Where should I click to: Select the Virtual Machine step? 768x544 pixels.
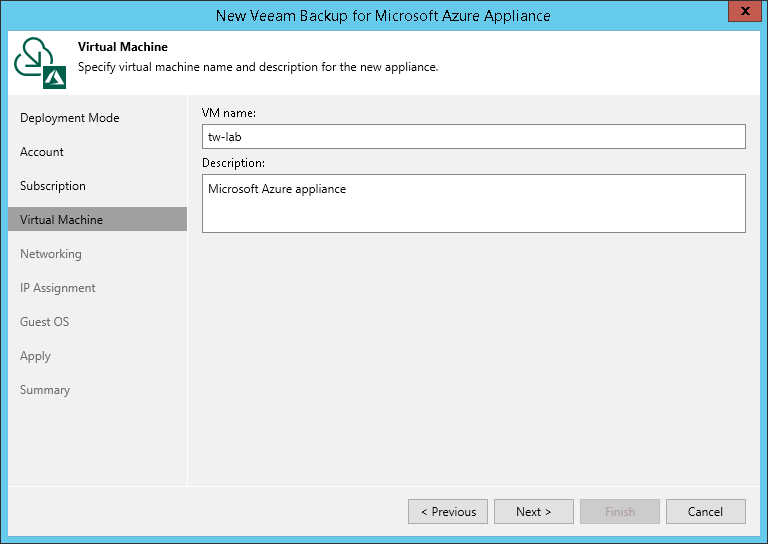tap(97, 219)
